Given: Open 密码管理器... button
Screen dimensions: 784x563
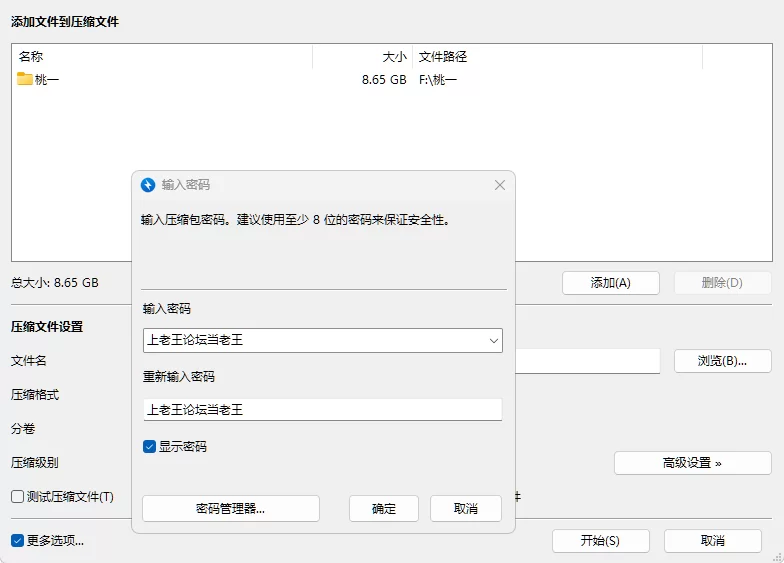Looking at the screenshot, I should (230, 508).
